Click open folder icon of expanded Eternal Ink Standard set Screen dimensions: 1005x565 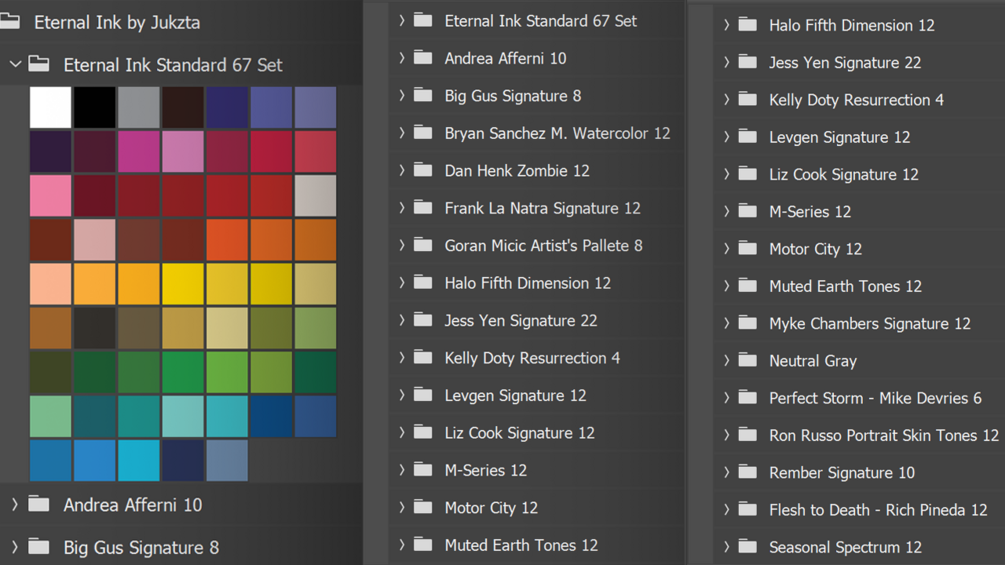click(39, 63)
